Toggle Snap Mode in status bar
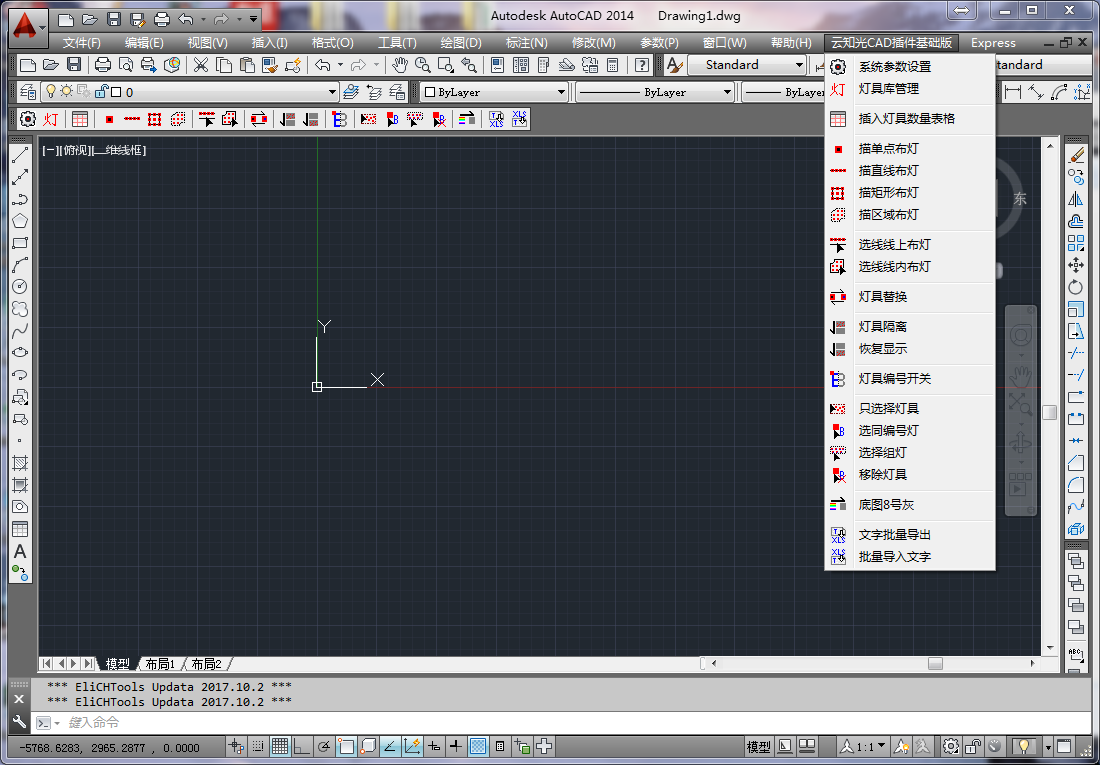Image resolution: width=1100 pixels, height=765 pixels. click(258, 746)
